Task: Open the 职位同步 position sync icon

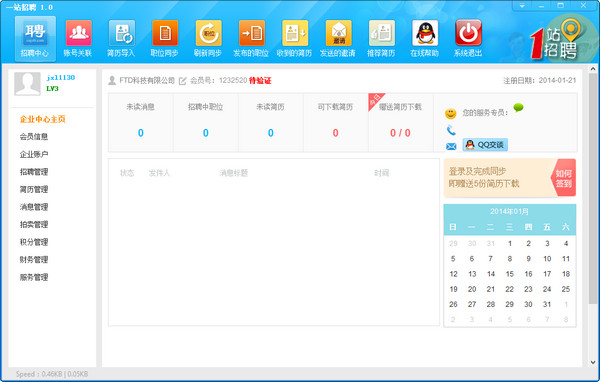Action: click(165, 33)
